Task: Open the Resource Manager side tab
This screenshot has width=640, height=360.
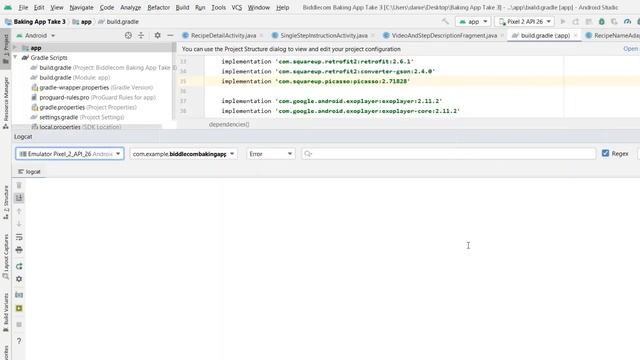Action: (6, 102)
